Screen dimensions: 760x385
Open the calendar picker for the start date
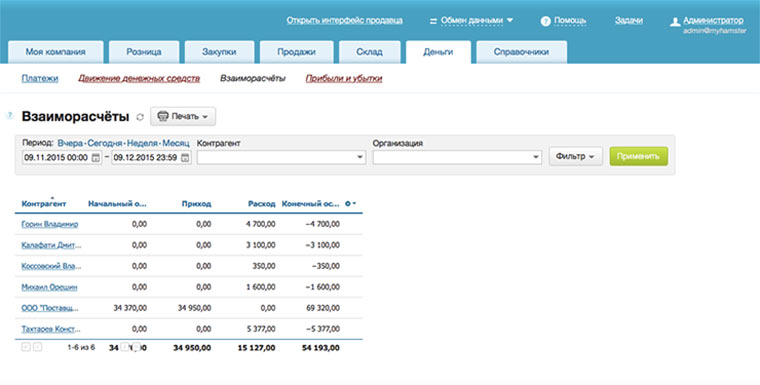click(x=95, y=158)
